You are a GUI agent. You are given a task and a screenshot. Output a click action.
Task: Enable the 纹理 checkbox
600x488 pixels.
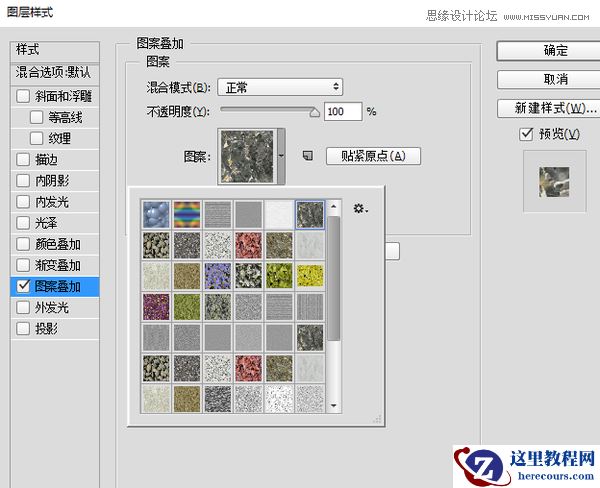point(36,138)
